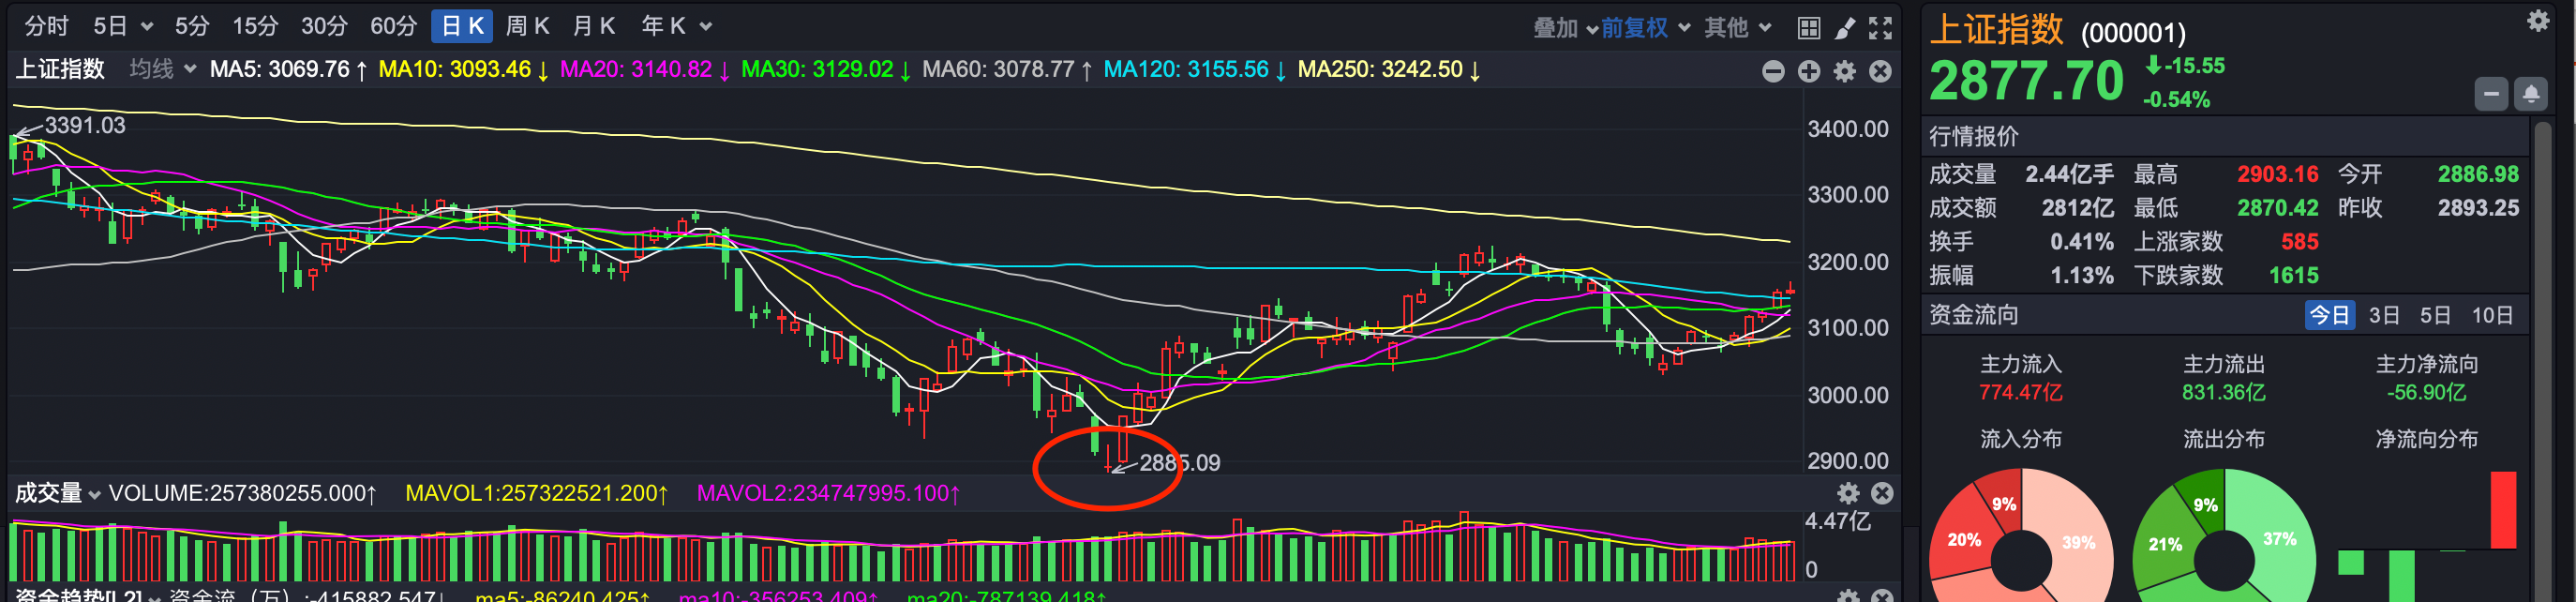2576x602 pixels.
Task: Switch to 分时 intraday chart
Action: (46, 26)
